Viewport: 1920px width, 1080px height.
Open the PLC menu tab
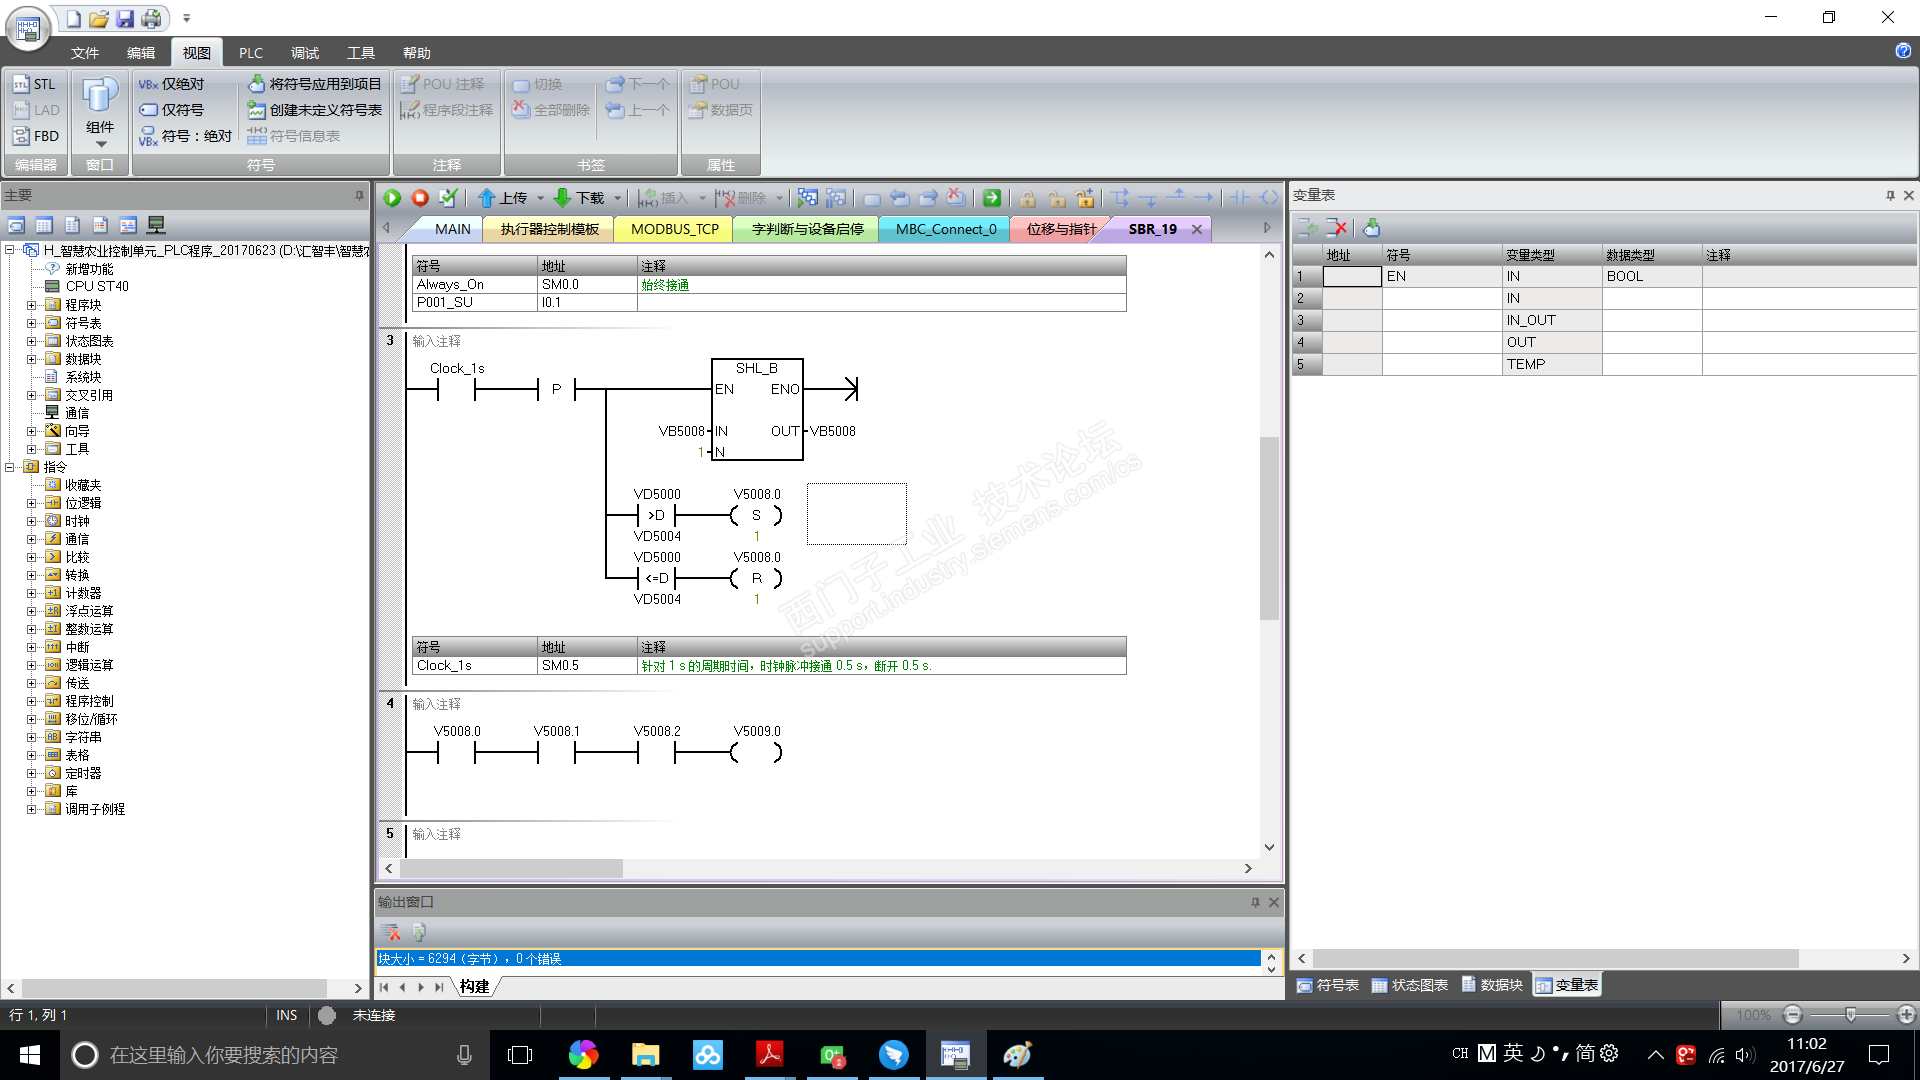pos(250,53)
